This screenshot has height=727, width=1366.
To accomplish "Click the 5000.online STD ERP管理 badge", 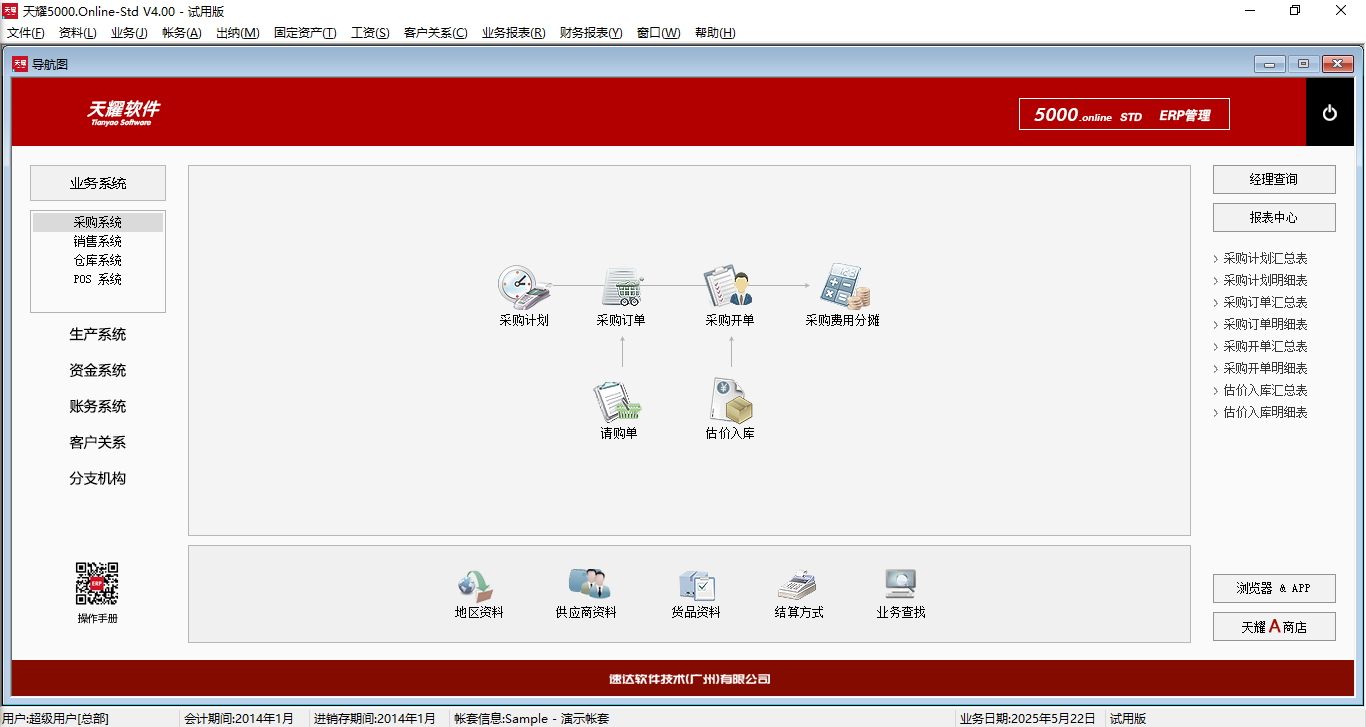I will [x=1124, y=114].
